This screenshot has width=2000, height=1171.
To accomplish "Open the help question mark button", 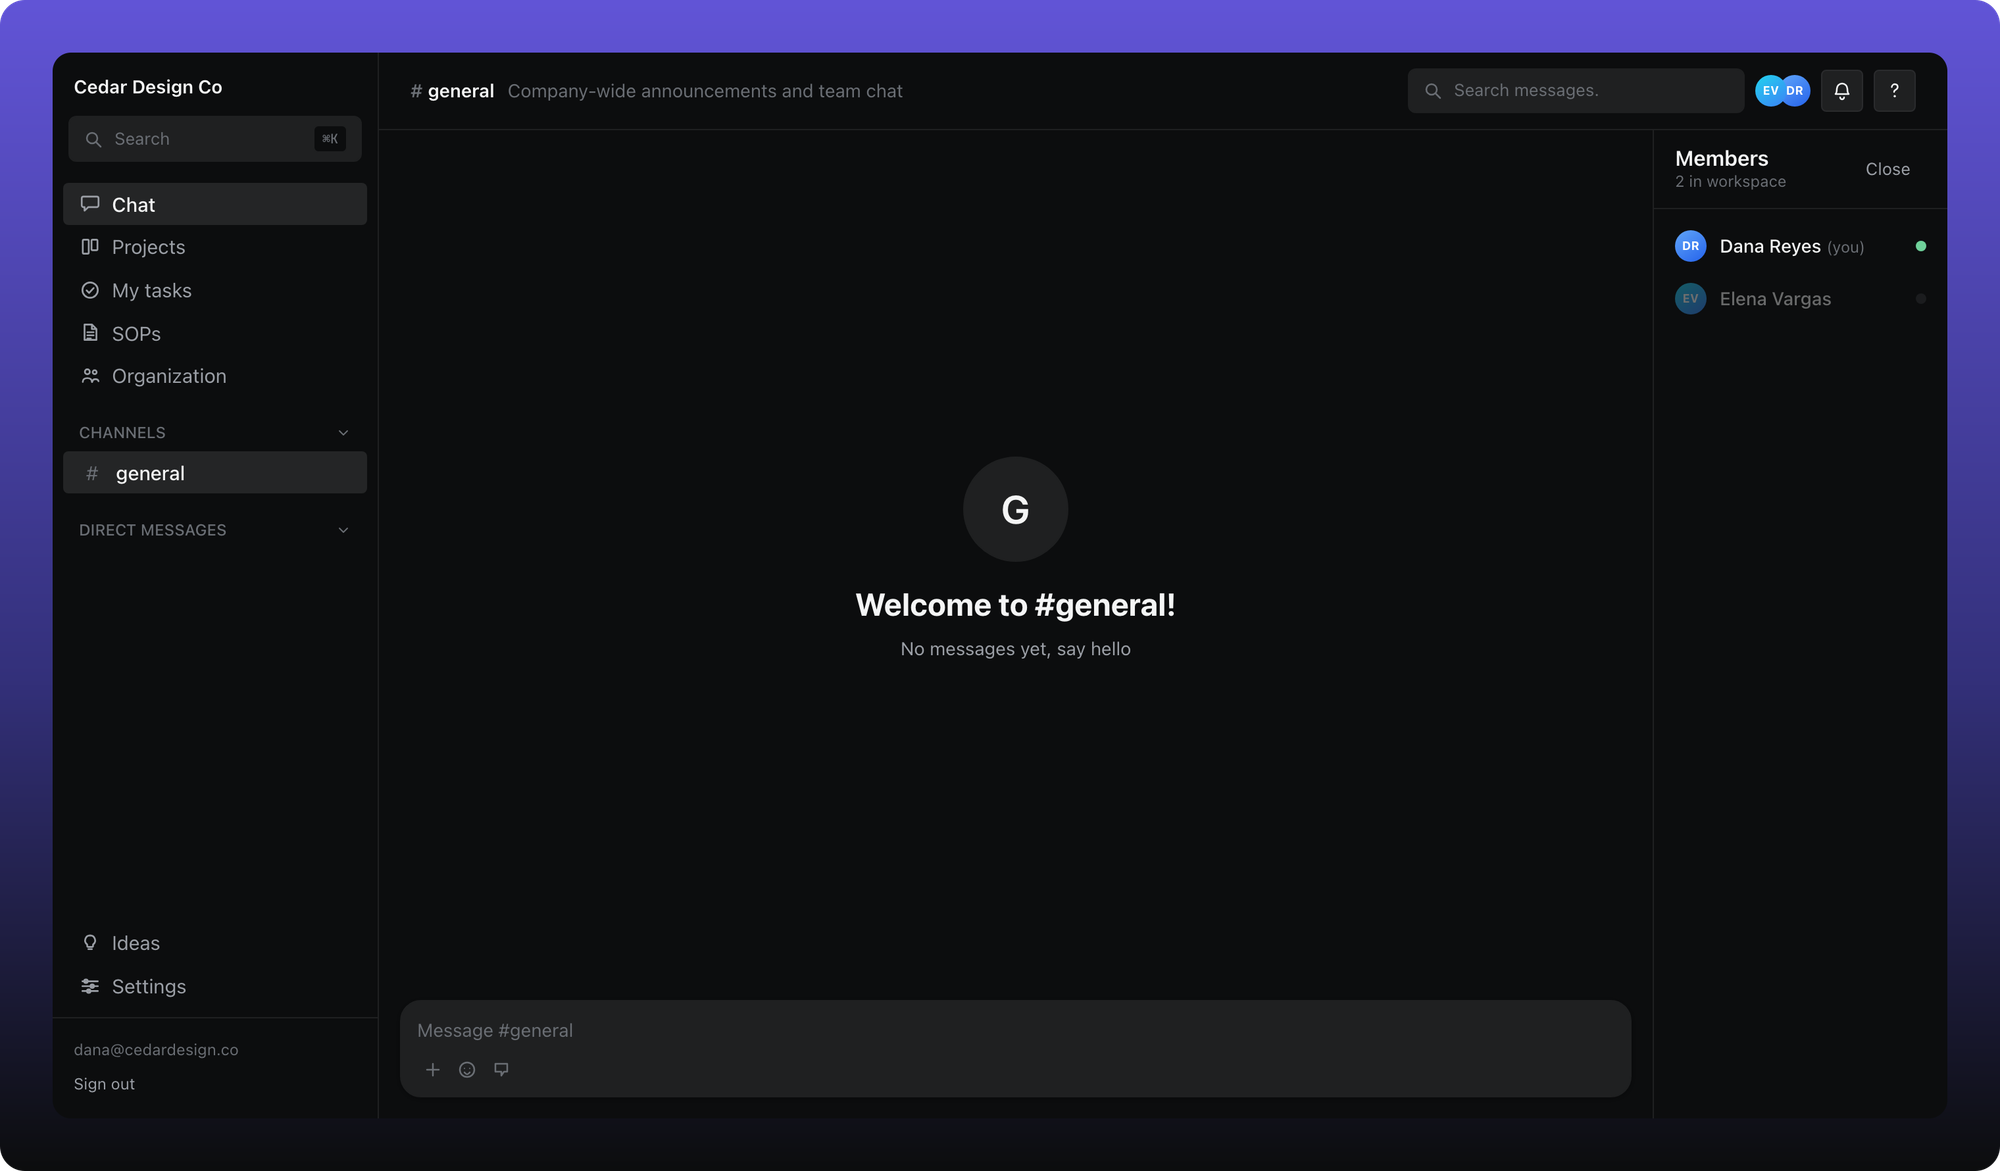I will tap(1894, 91).
